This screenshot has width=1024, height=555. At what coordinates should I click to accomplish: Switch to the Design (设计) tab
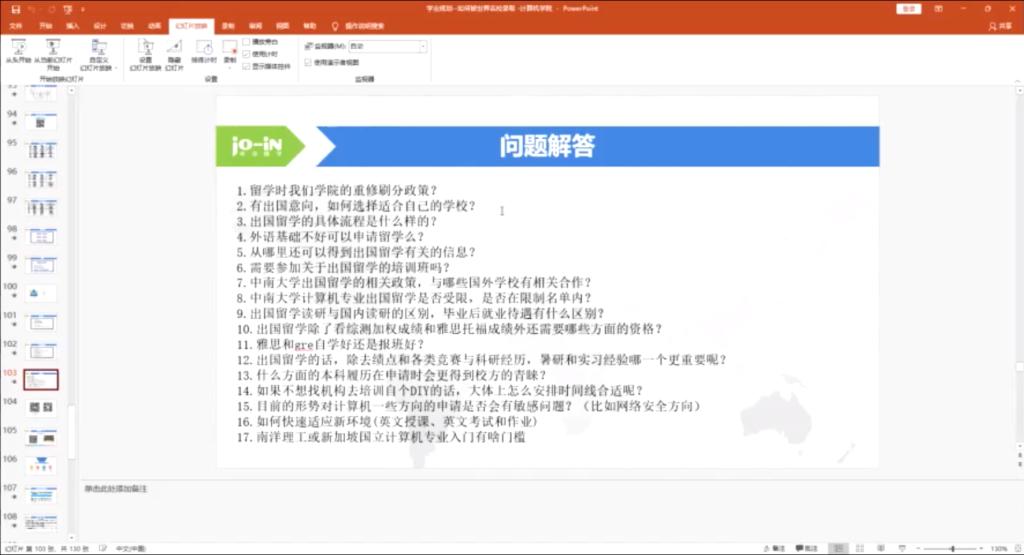pos(99,25)
